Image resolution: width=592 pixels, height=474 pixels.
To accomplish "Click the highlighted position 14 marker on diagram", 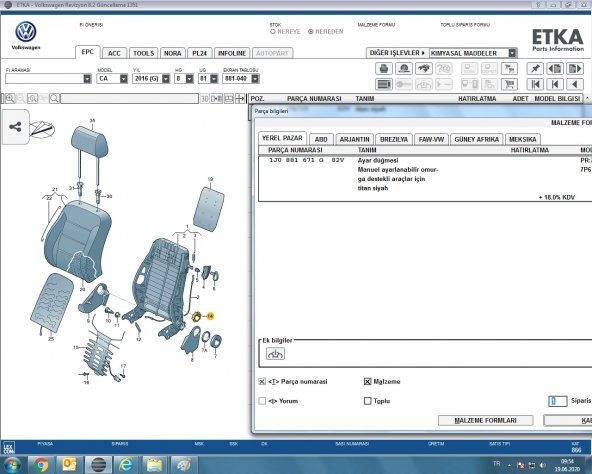I will point(210,316).
